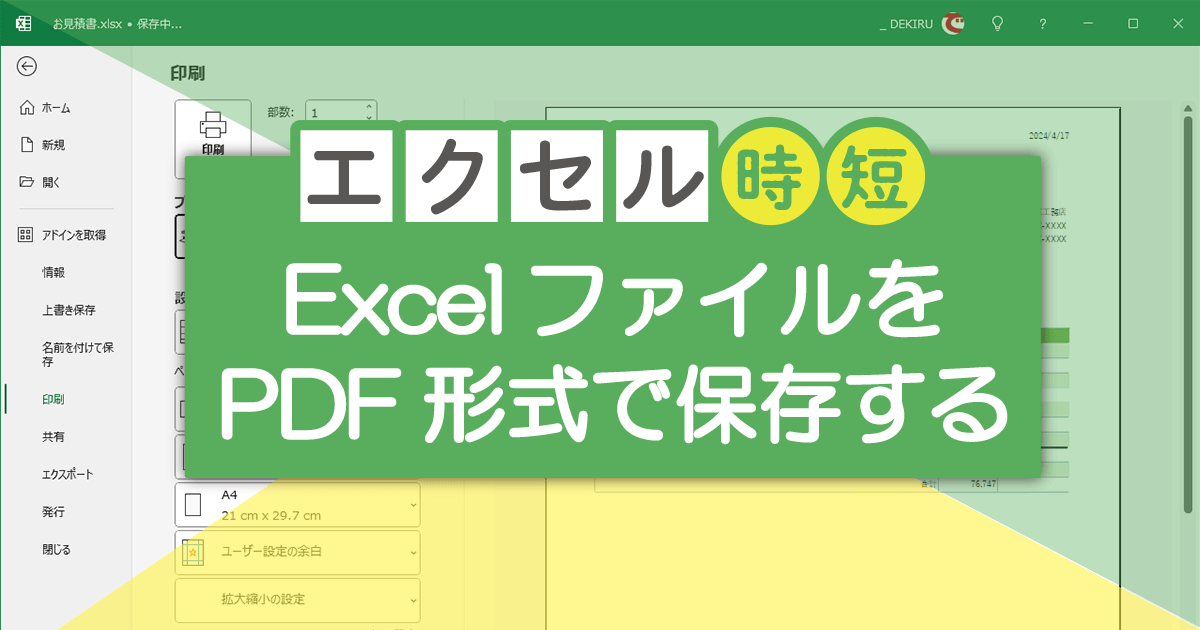Screen dimensions: 1200x630
Task: Click the large 印刷 printer button
Action: [x=213, y=131]
